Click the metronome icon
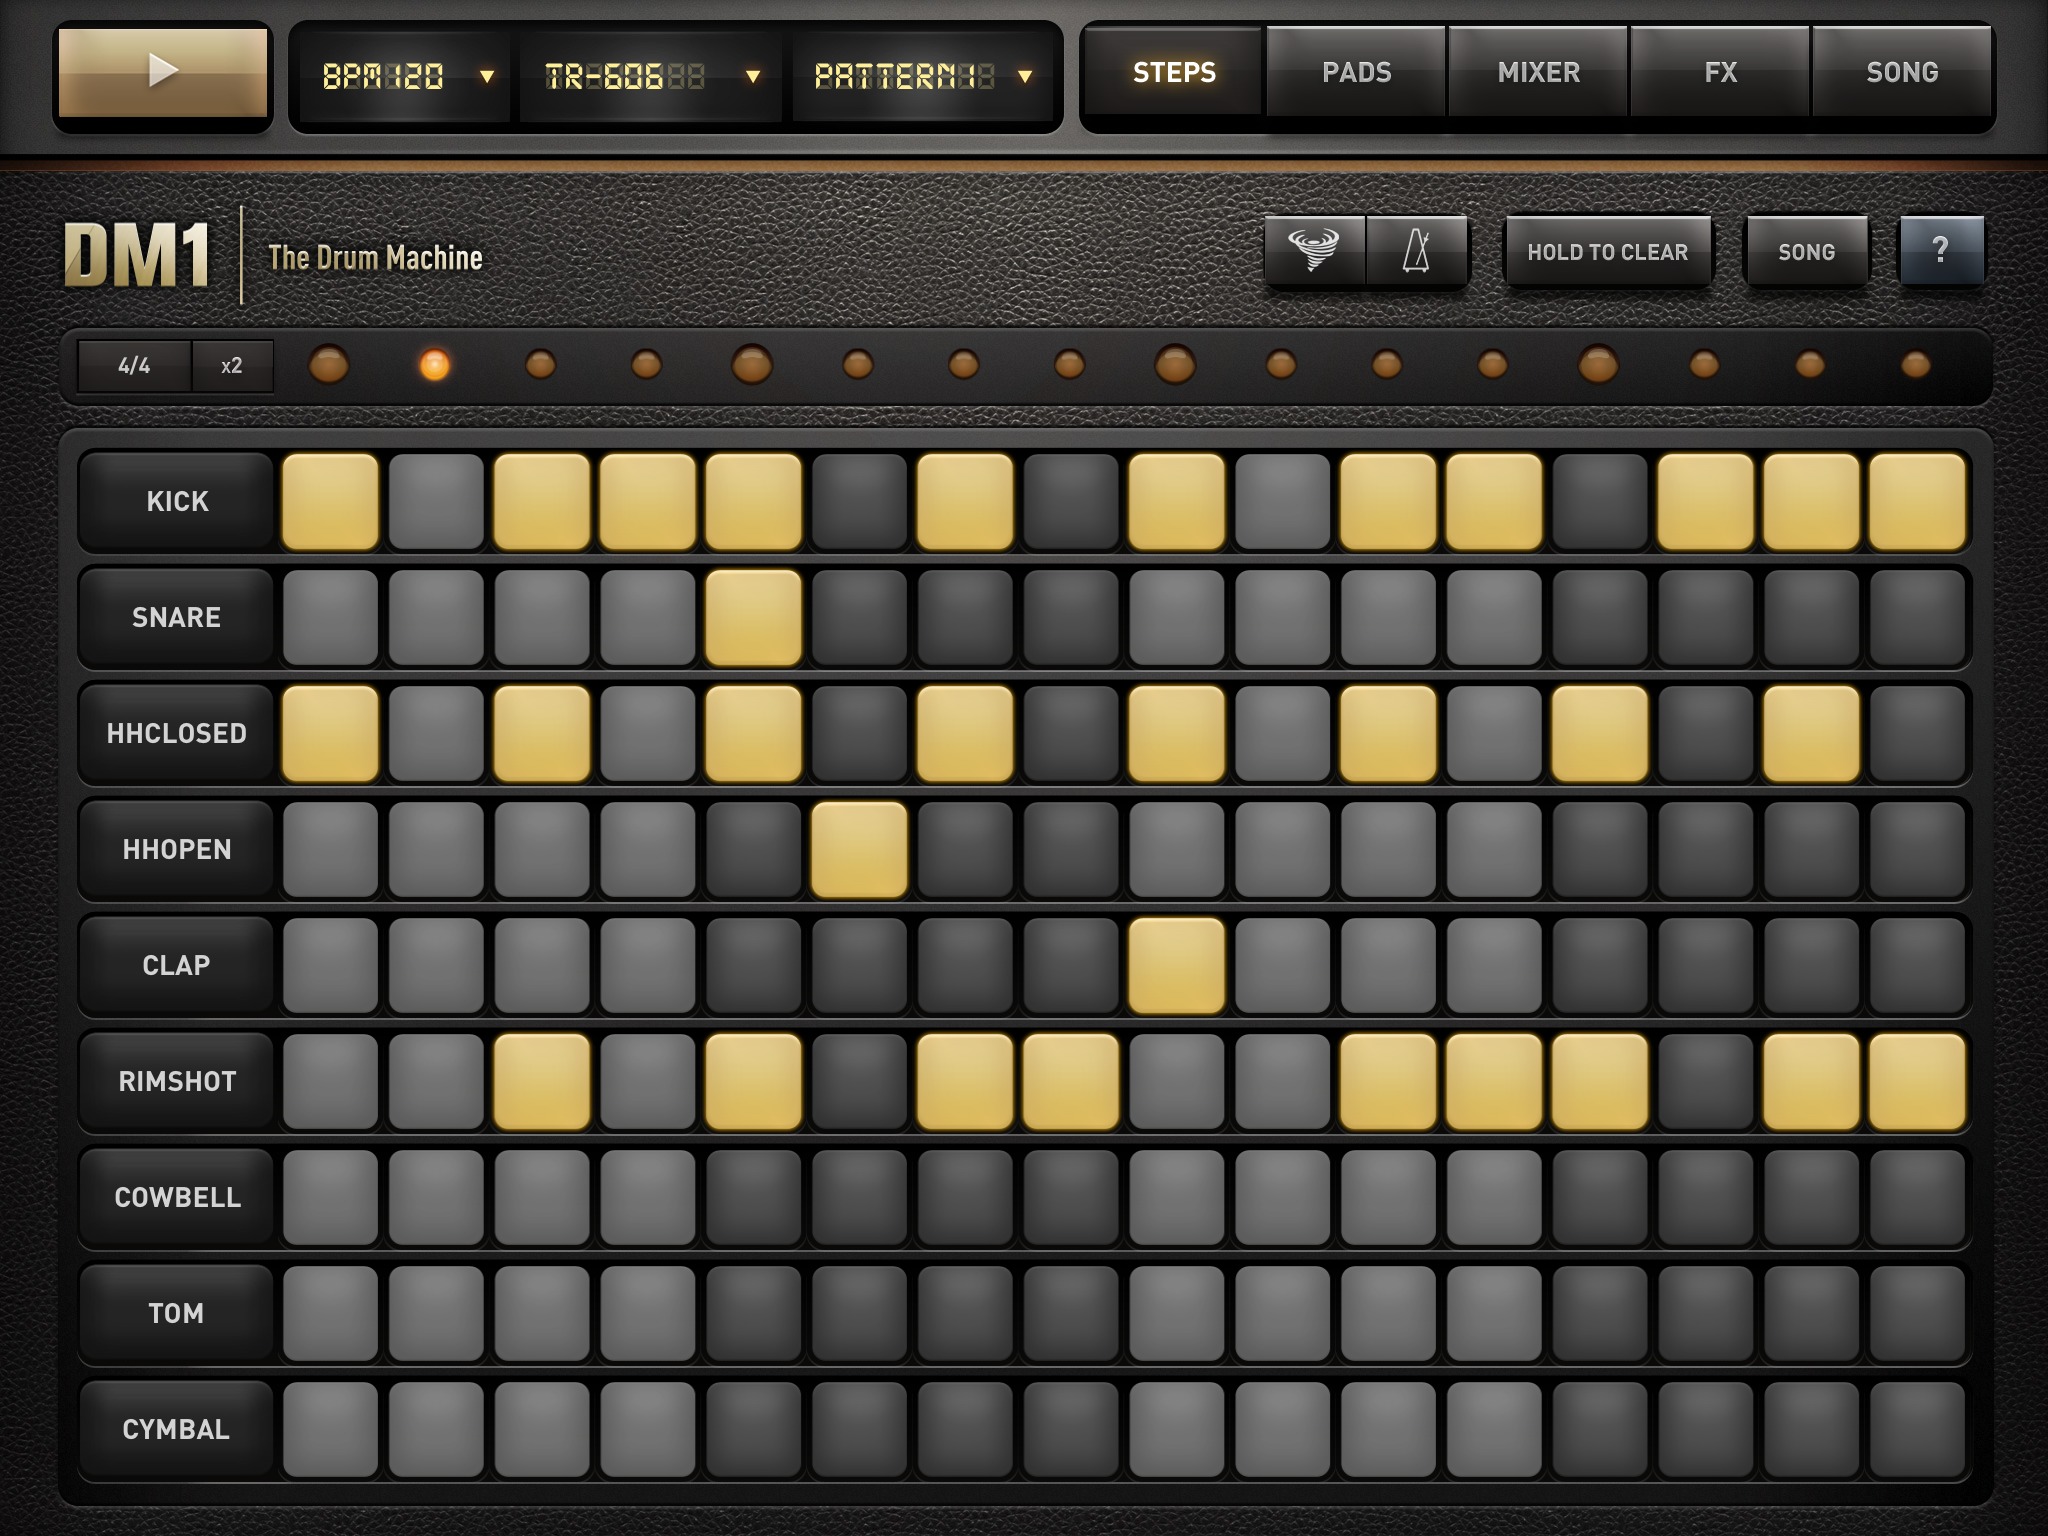This screenshot has width=2048, height=1536. 1418,251
